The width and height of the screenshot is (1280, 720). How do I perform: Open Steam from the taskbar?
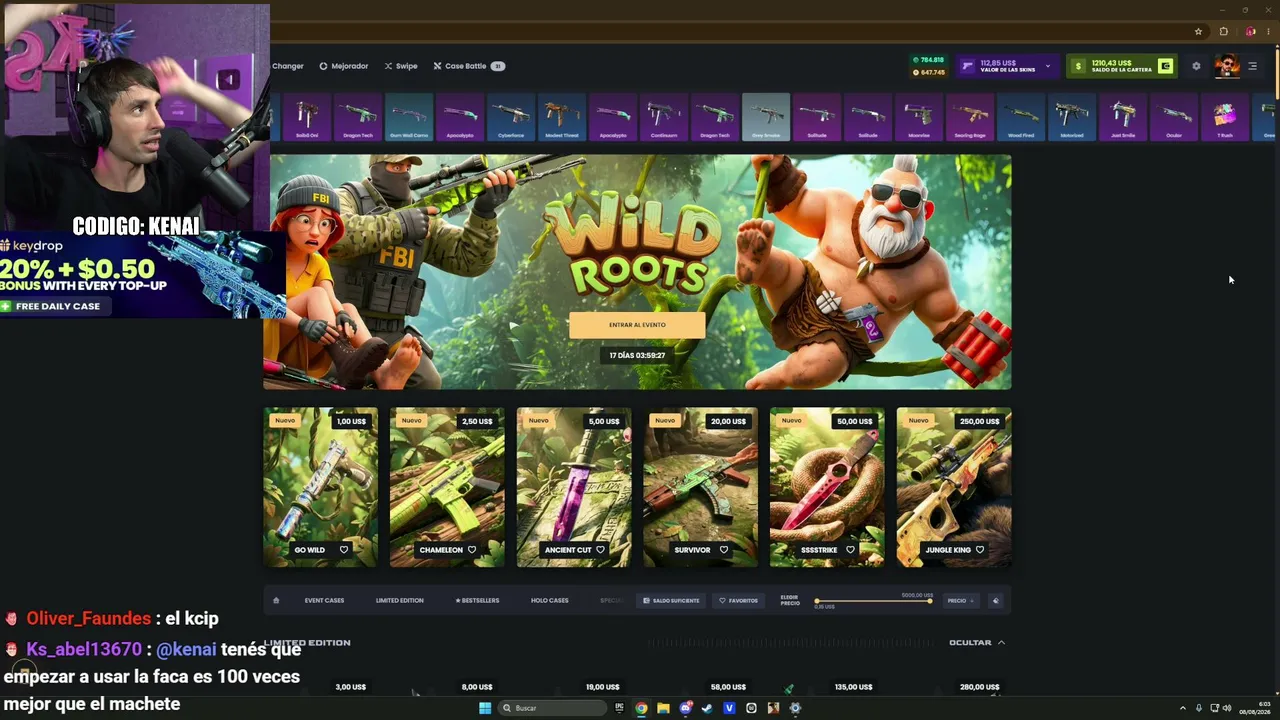(x=707, y=708)
